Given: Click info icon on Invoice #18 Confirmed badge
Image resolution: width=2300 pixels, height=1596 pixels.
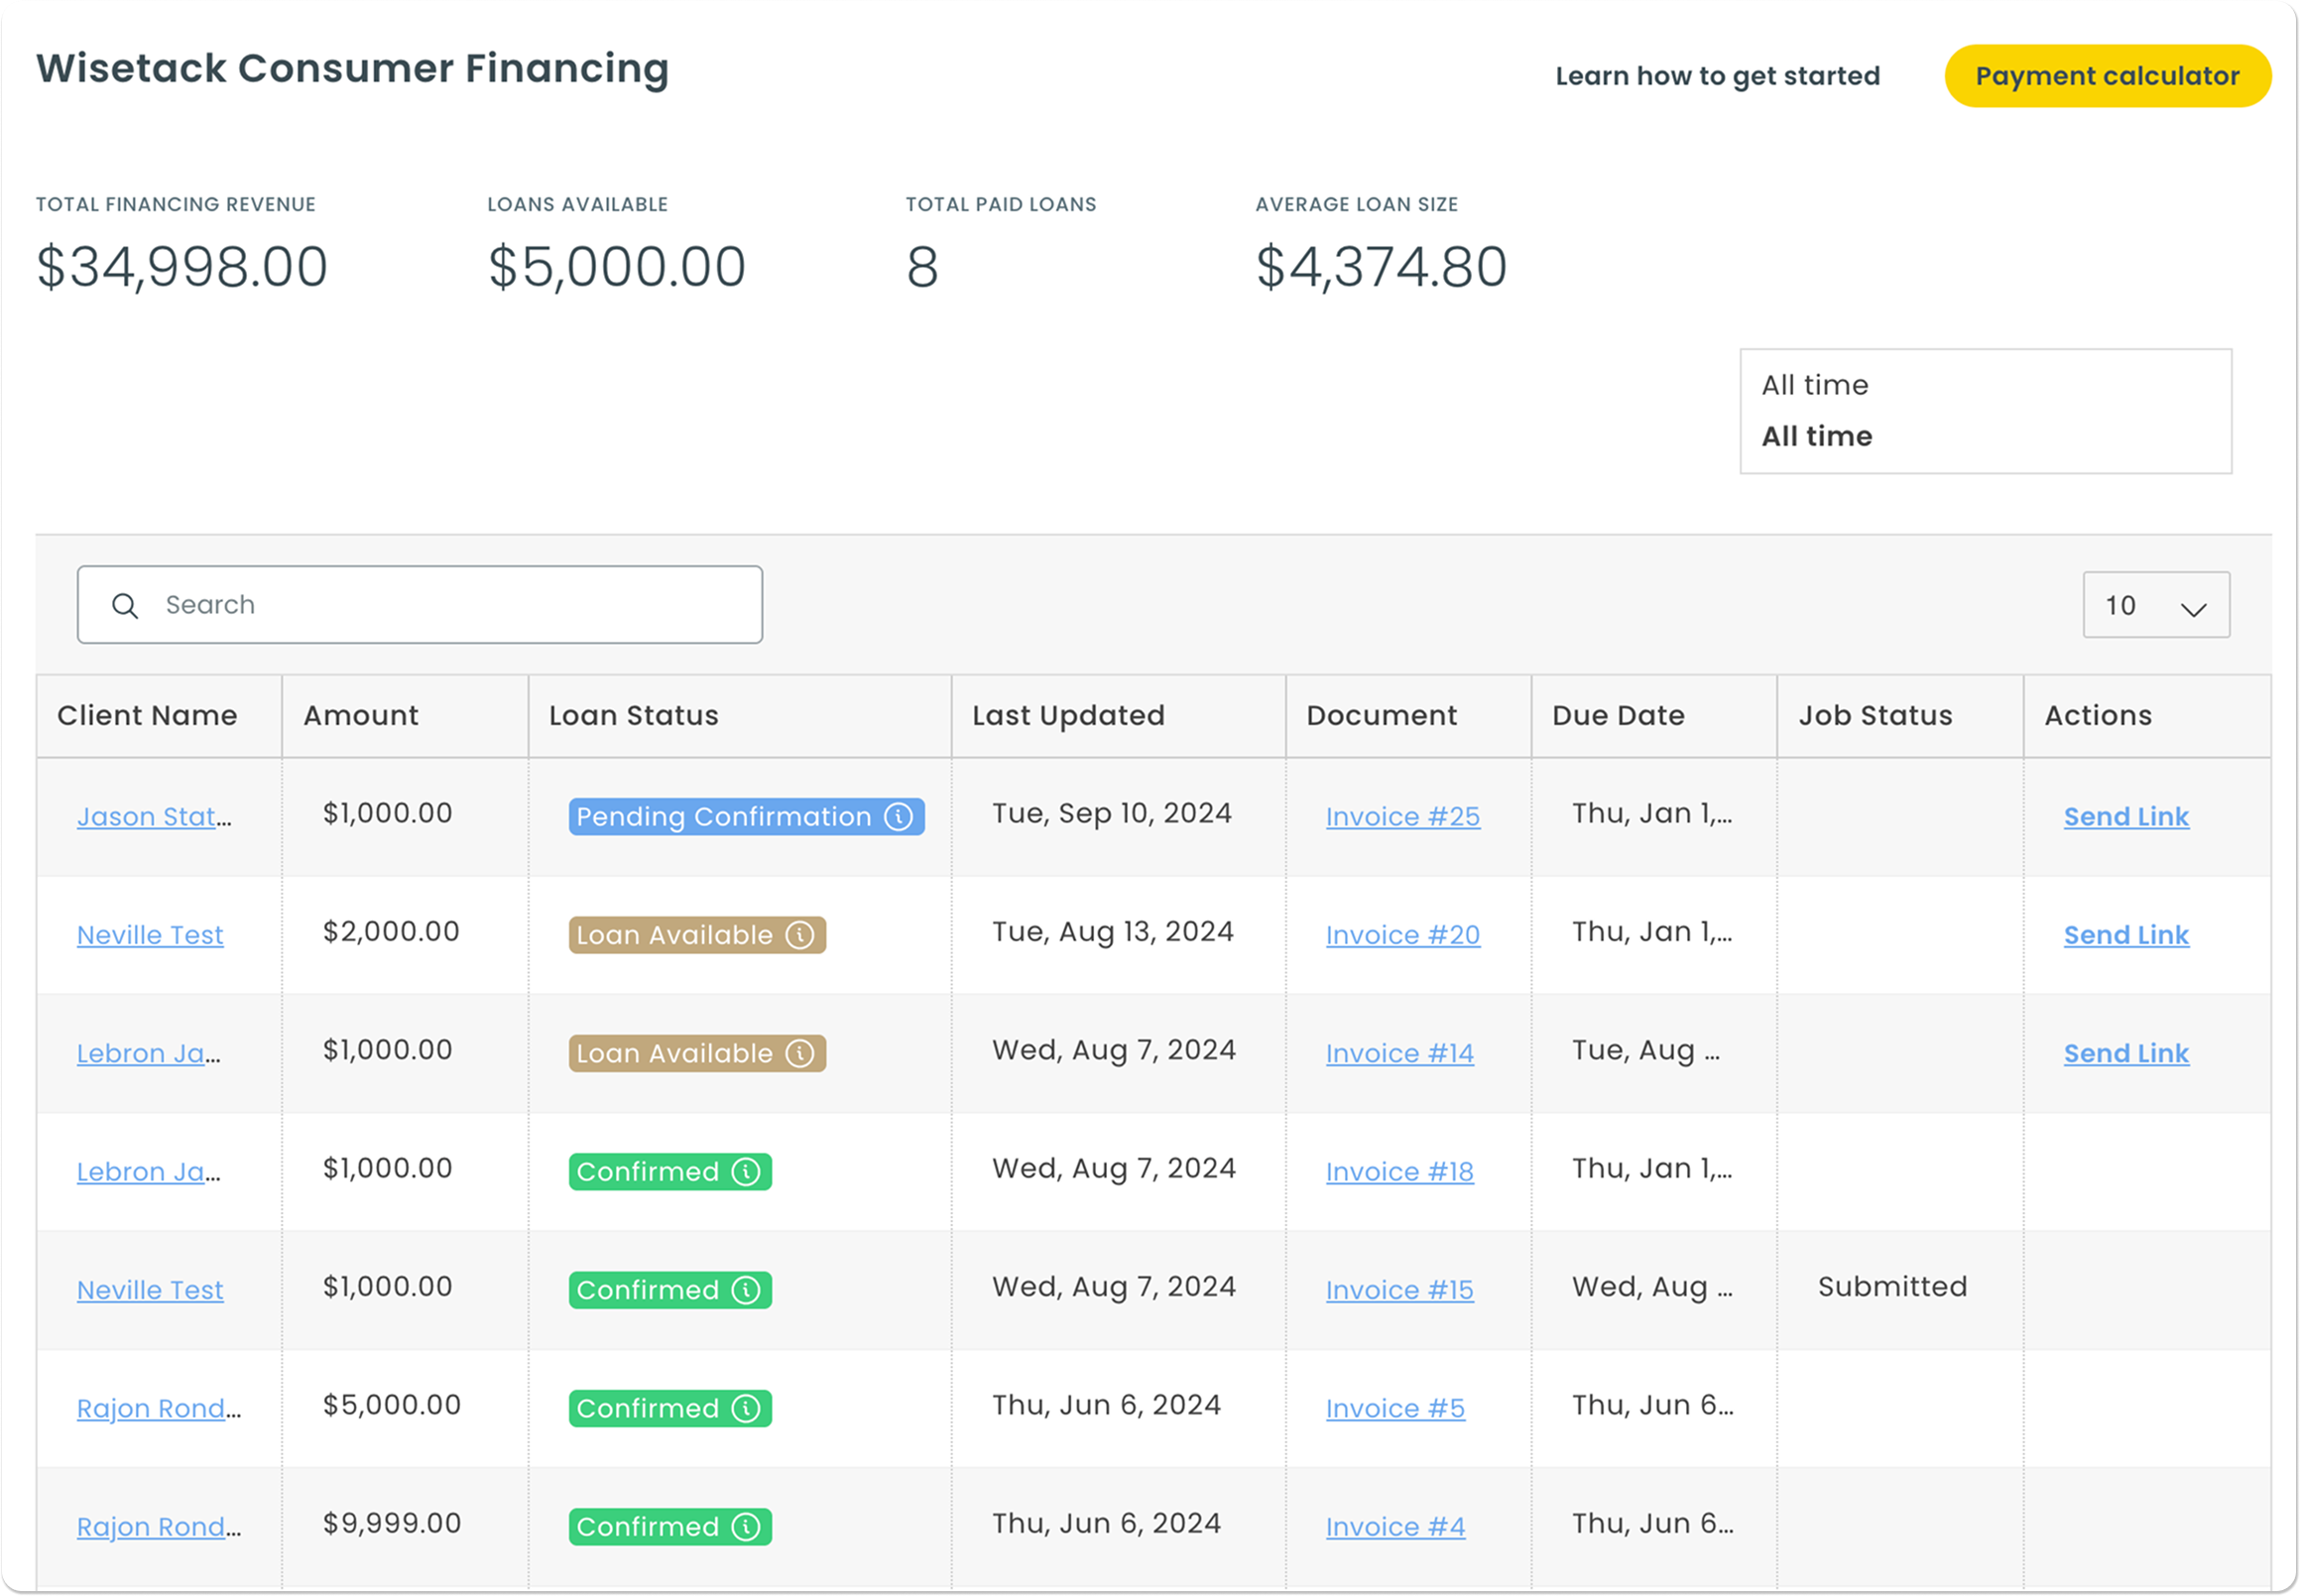Looking at the screenshot, I should click(x=746, y=1171).
